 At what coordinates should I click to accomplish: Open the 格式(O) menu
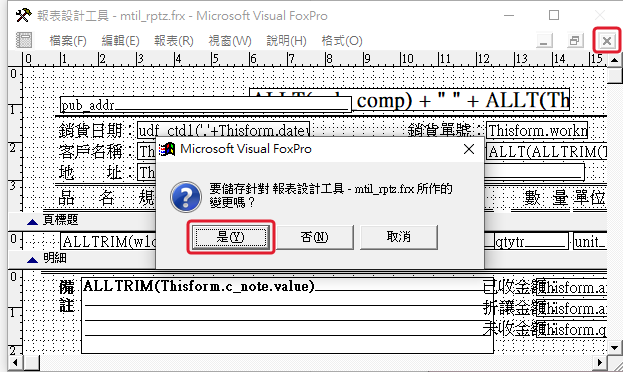(x=342, y=41)
